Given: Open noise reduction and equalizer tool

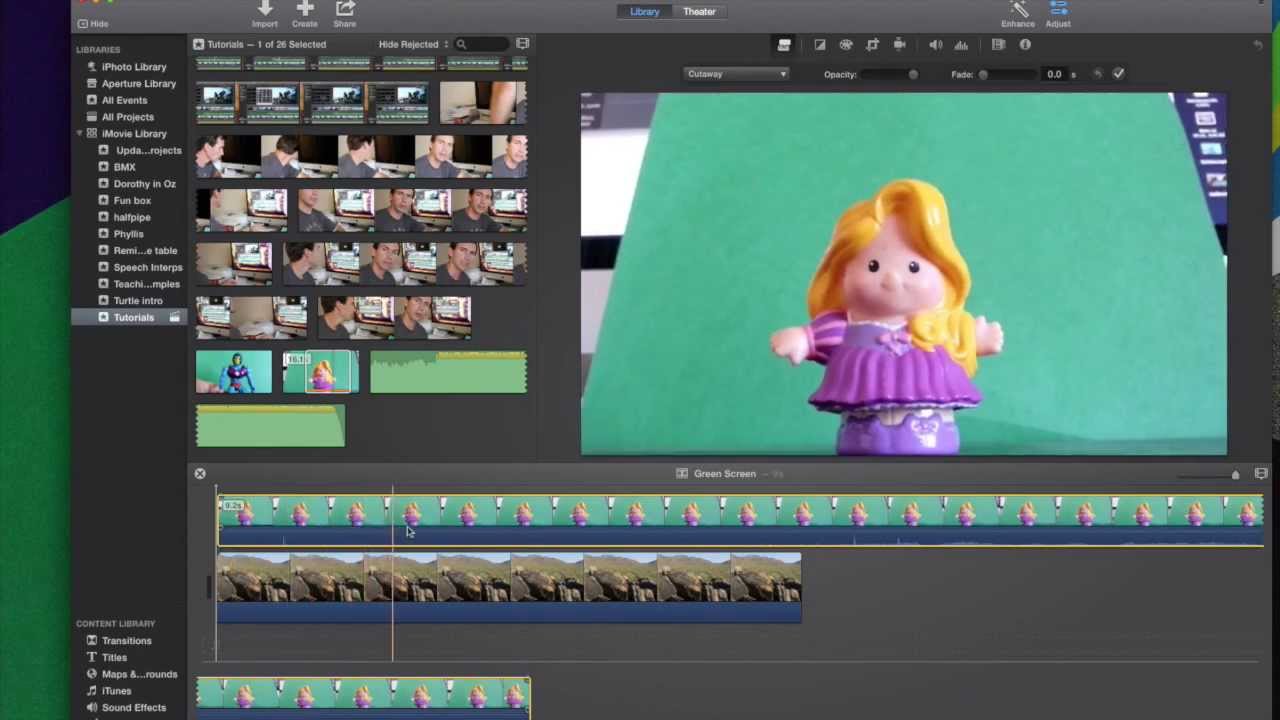Looking at the screenshot, I should click(x=961, y=44).
